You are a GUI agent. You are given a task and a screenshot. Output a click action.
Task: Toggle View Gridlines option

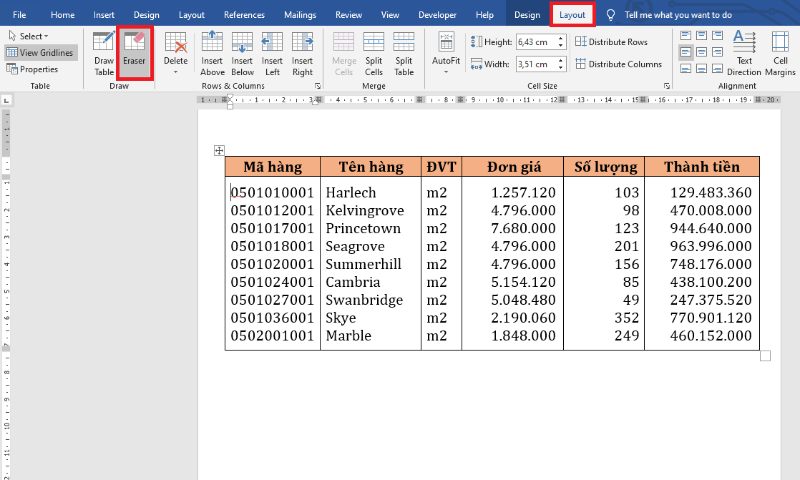click(x=41, y=53)
